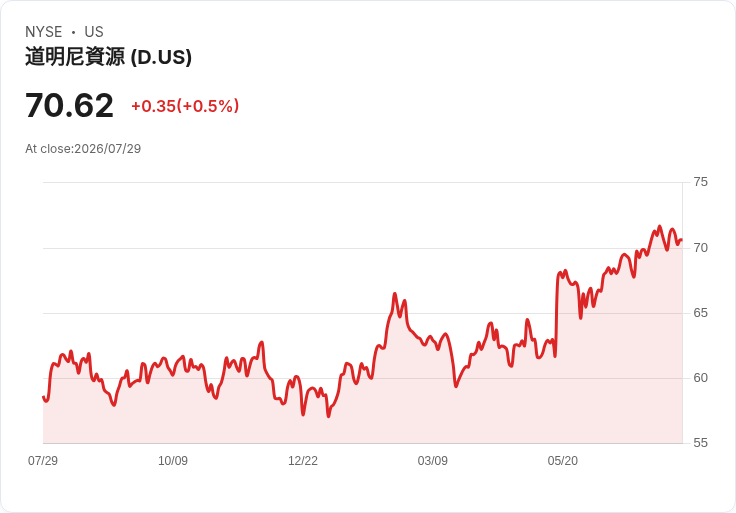Click the At close:2026/07/29 timestamp
Image resolution: width=736 pixels, height=513 pixels.
83,149
